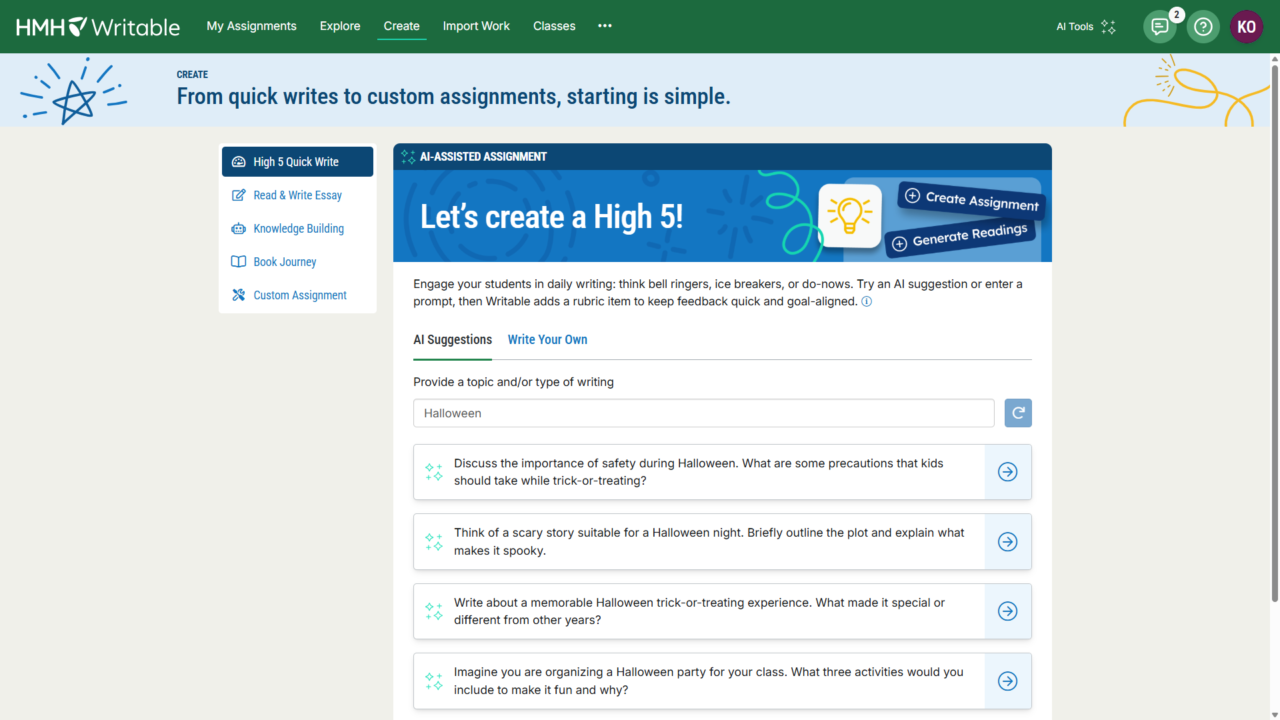Select arrow for scary story prompt
The width and height of the screenshot is (1280, 720).
1008,542
